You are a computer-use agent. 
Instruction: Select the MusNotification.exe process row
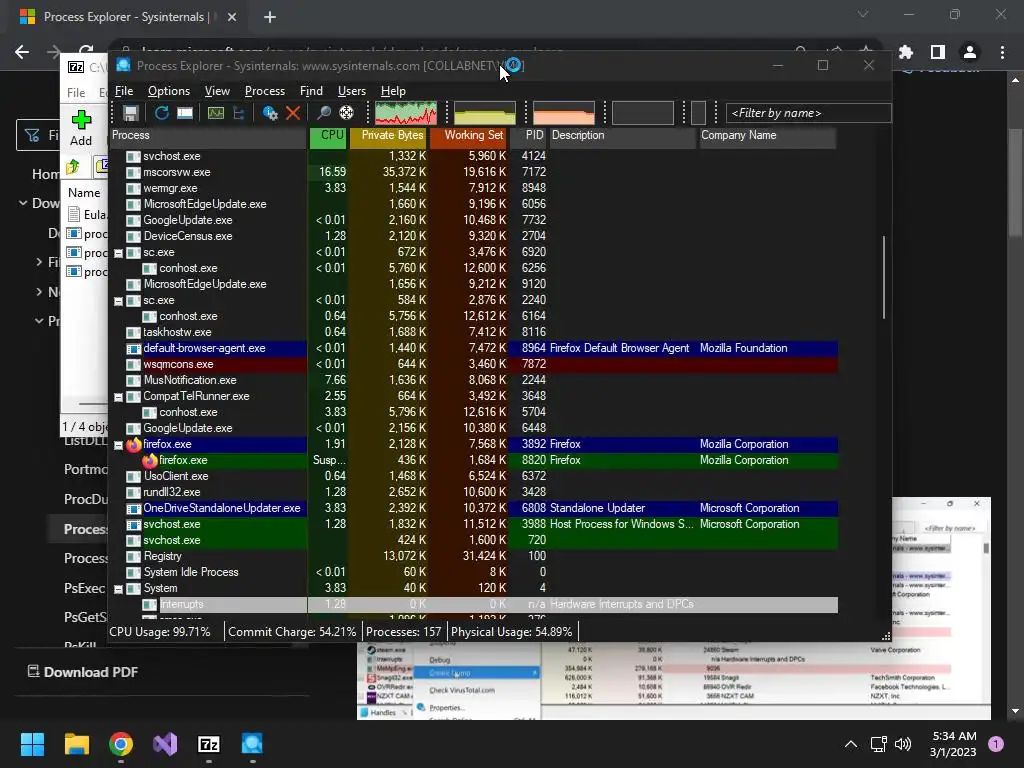point(473,380)
